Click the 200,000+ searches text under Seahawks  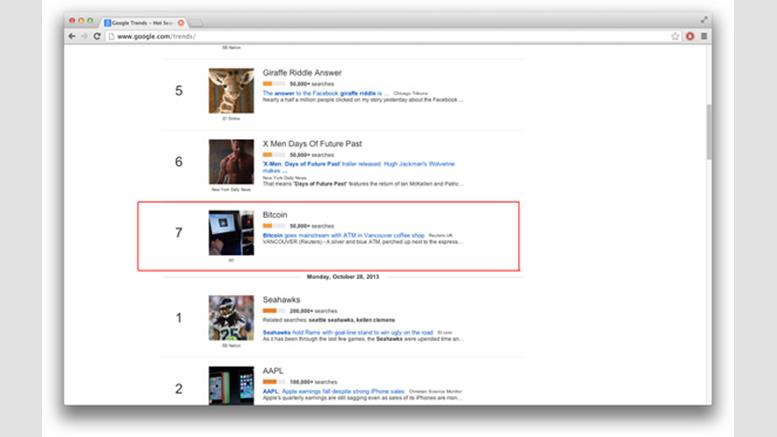[313, 311]
